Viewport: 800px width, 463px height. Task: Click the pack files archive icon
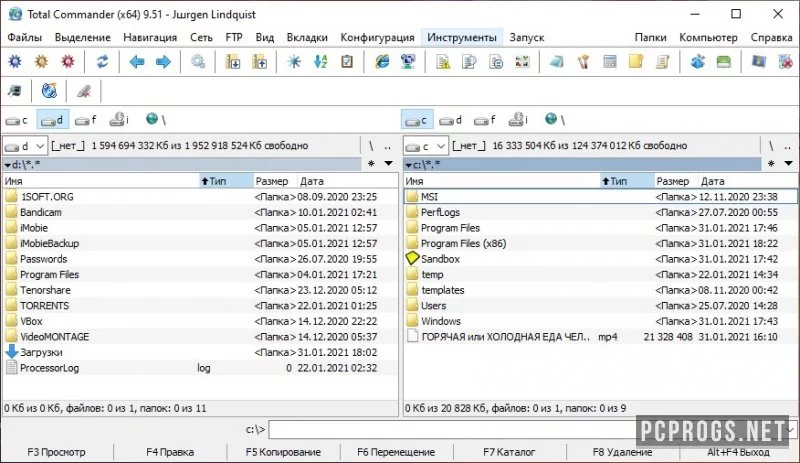click(233, 62)
